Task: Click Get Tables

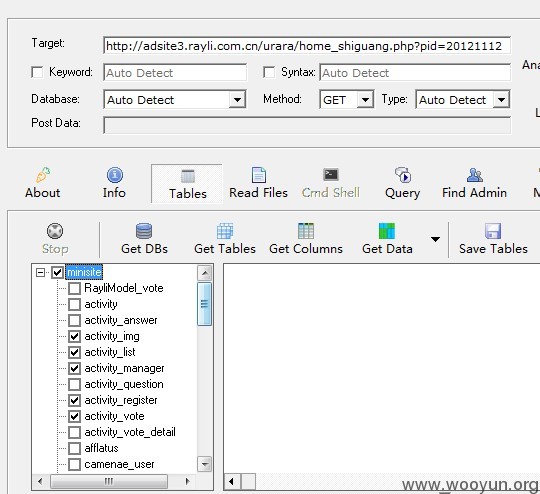Action: coord(225,239)
